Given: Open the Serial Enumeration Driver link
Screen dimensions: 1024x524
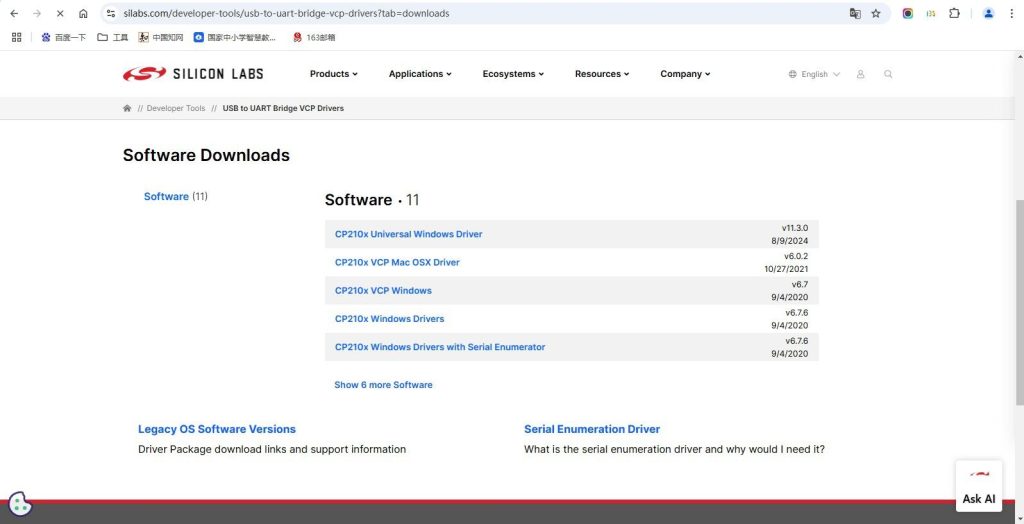Looking at the screenshot, I should (592, 429).
